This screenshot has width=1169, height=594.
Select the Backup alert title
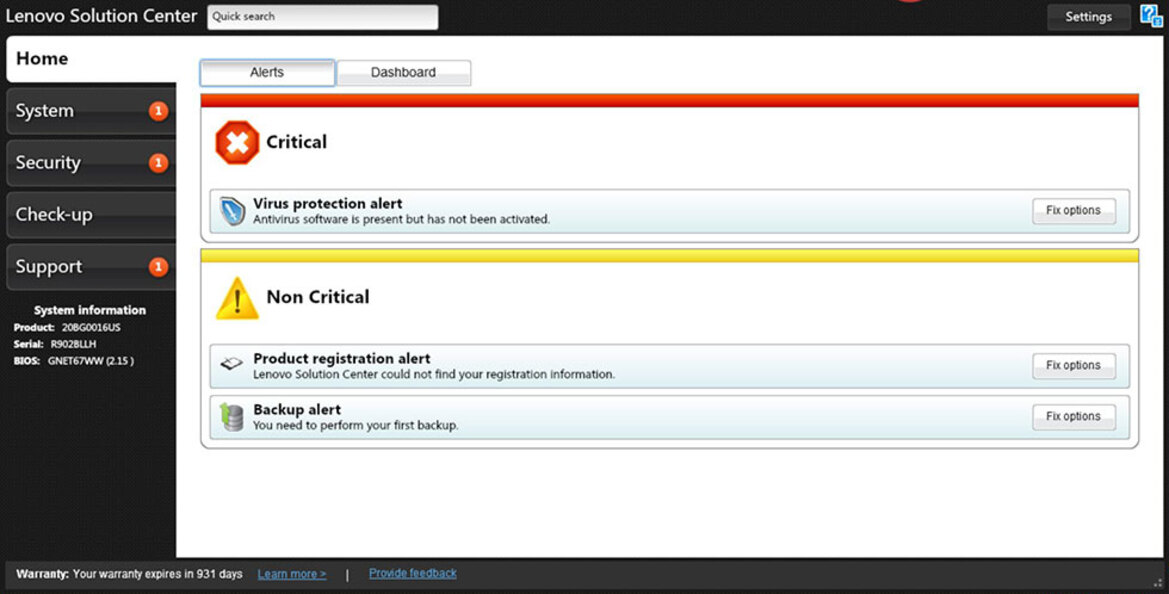[x=297, y=409]
